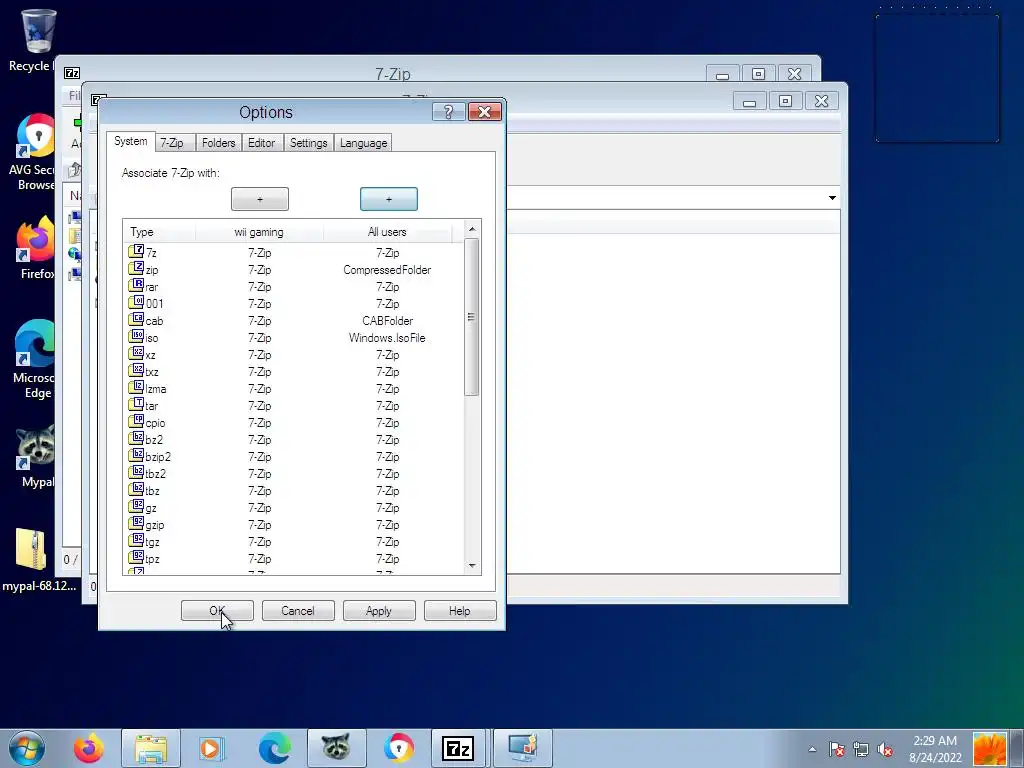The width and height of the screenshot is (1024, 768).
Task: Click the Type column header
Action: coord(159,232)
